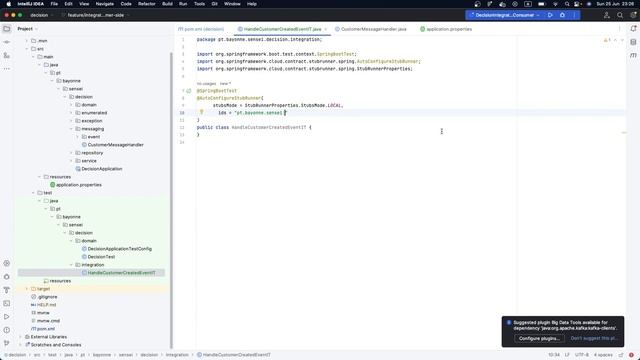The image size is (640, 360).
Task: Click Don't suggest this plugin link
Action: pyautogui.click(x=593, y=338)
